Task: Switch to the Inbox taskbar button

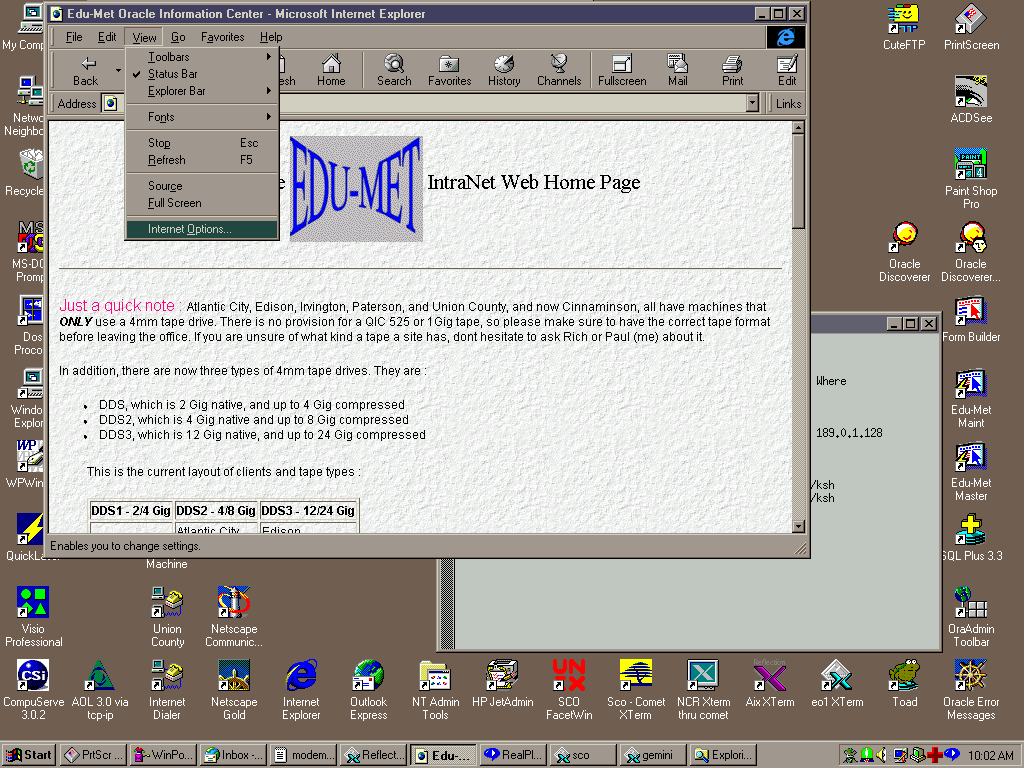Action: tap(234, 755)
